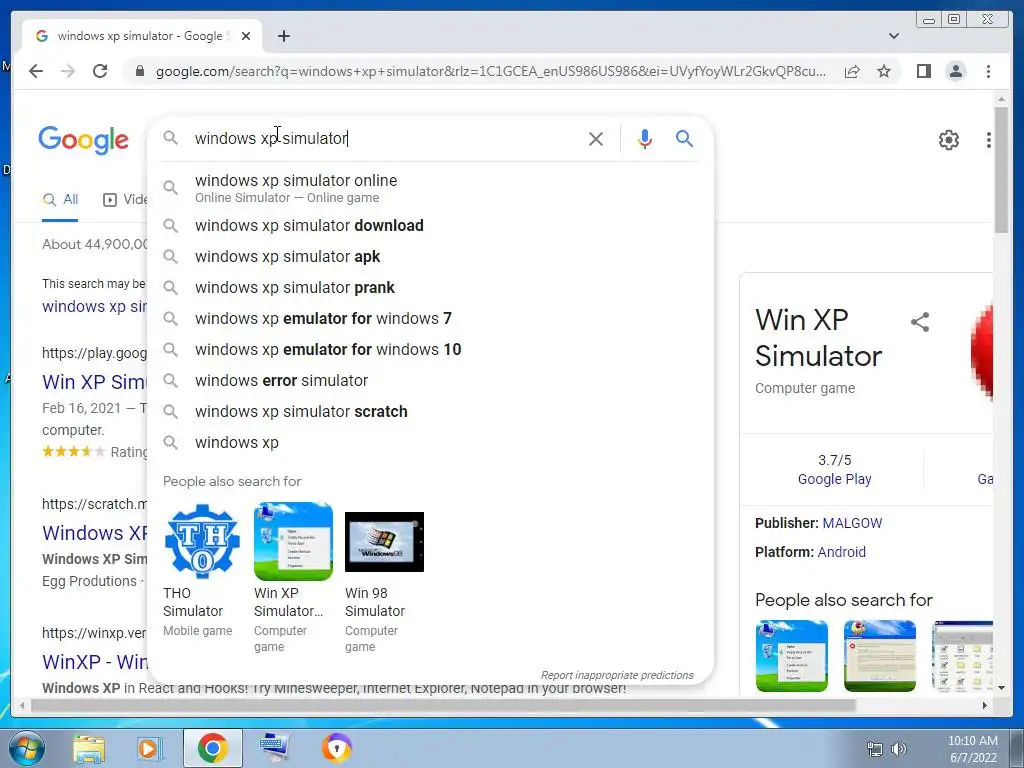Select suggestion windows xp simulator online
Viewport: 1024px width, 768px height.
point(430,188)
